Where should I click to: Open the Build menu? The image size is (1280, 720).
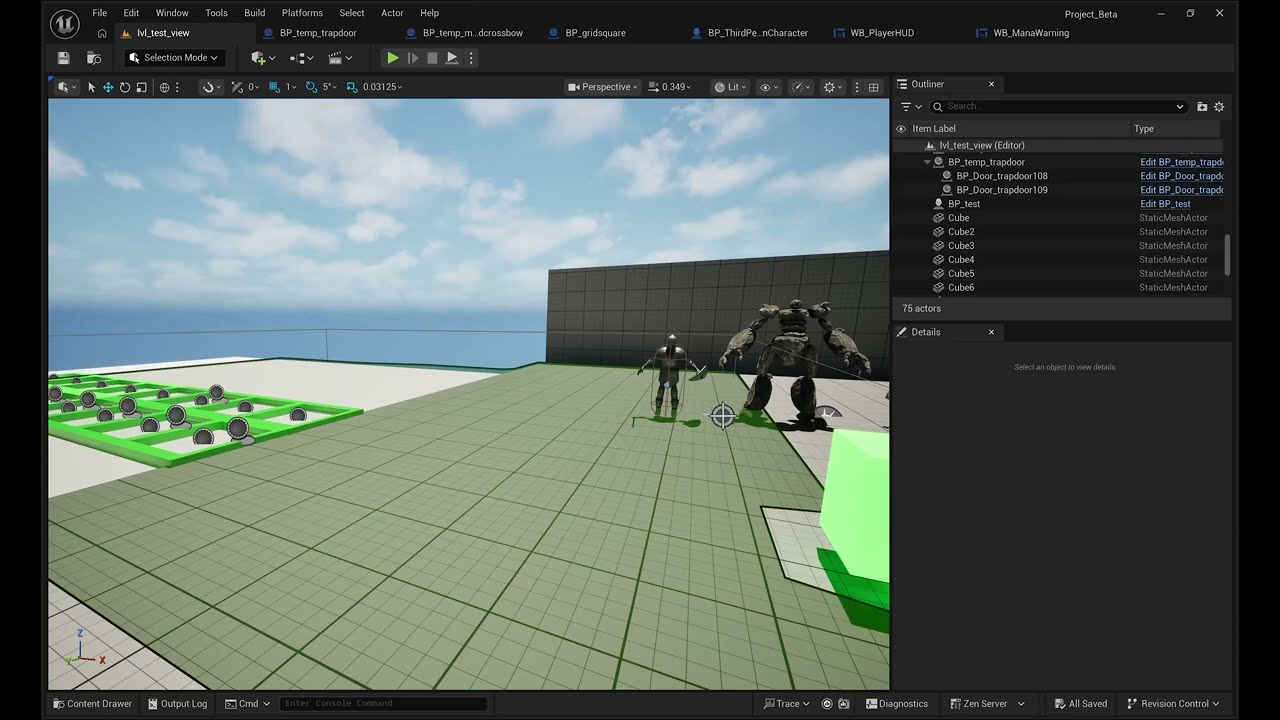pos(255,13)
